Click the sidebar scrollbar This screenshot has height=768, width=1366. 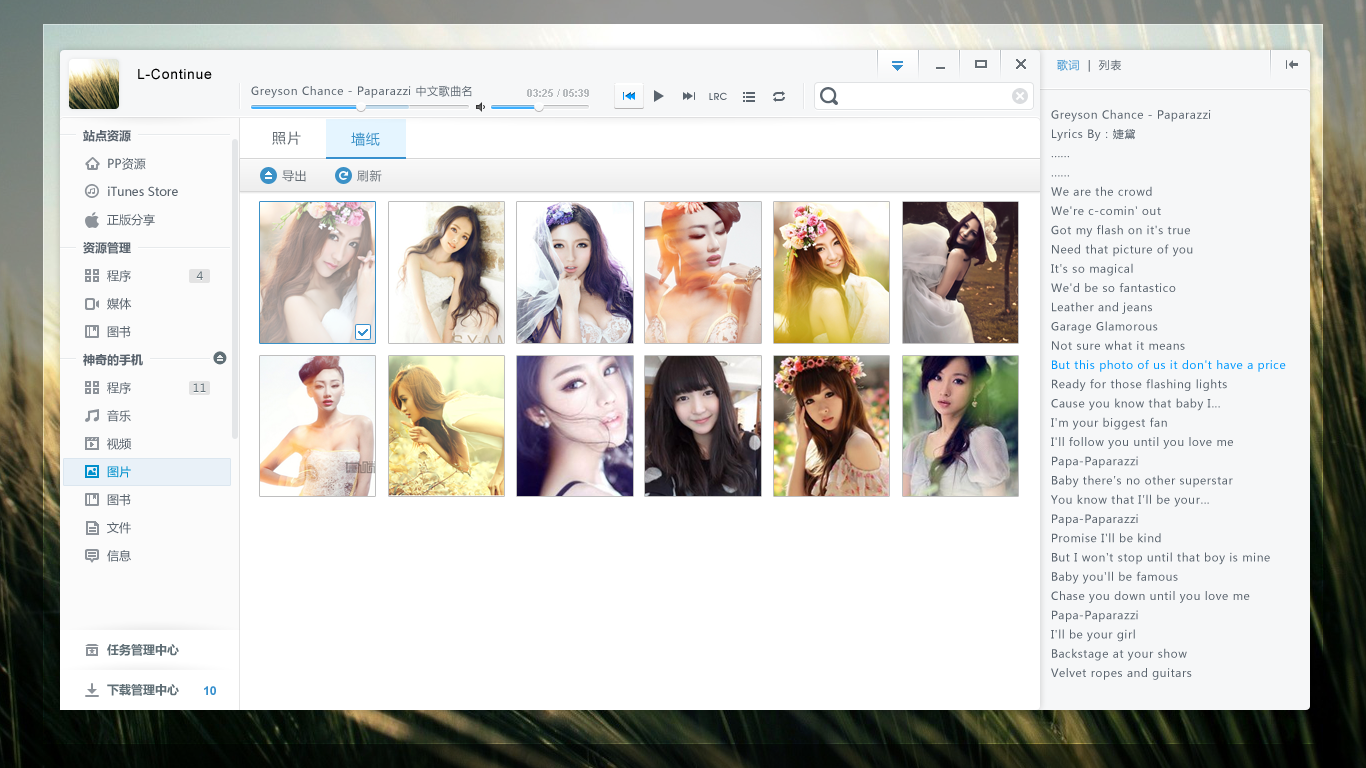235,290
